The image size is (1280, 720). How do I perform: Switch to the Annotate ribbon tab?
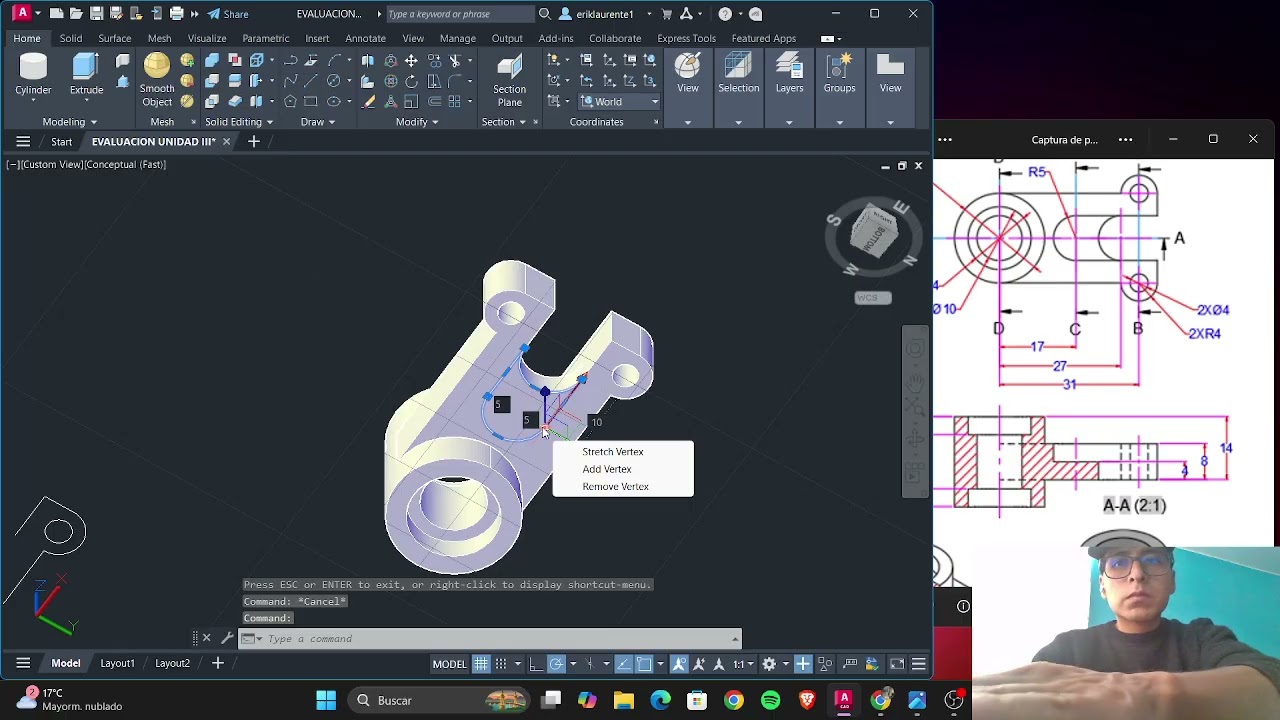(365, 38)
